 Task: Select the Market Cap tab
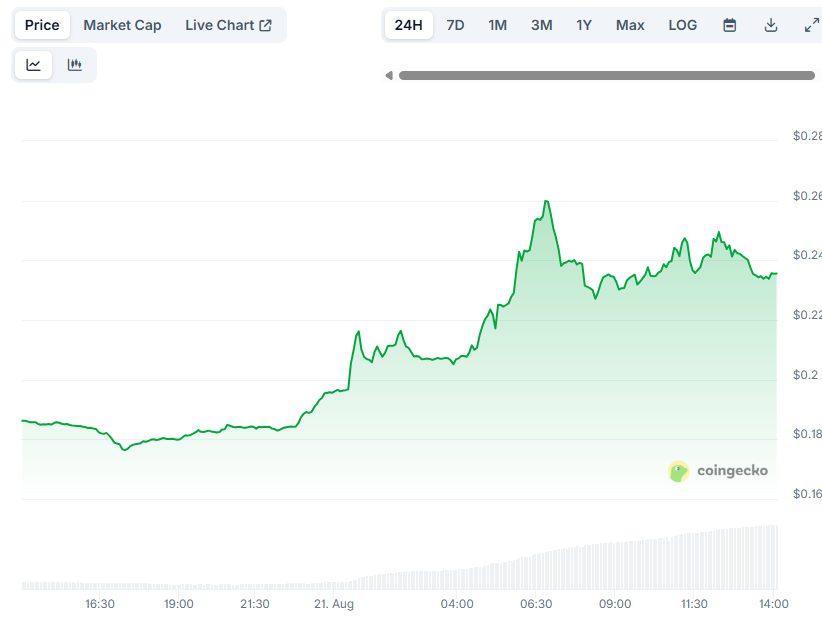tap(122, 25)
